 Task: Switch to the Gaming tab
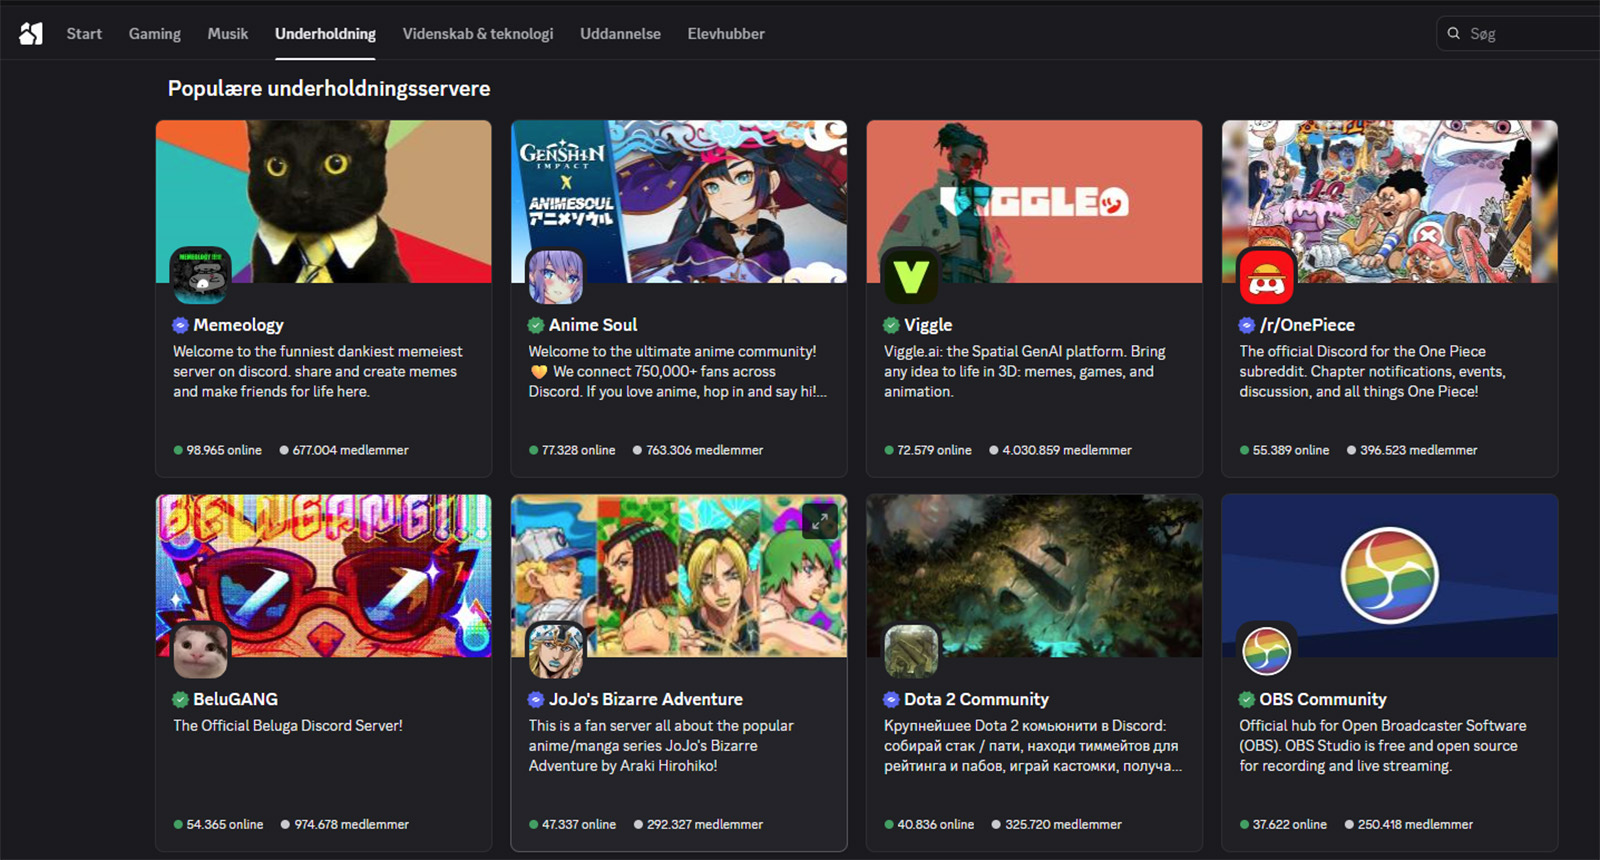point(155,34)
